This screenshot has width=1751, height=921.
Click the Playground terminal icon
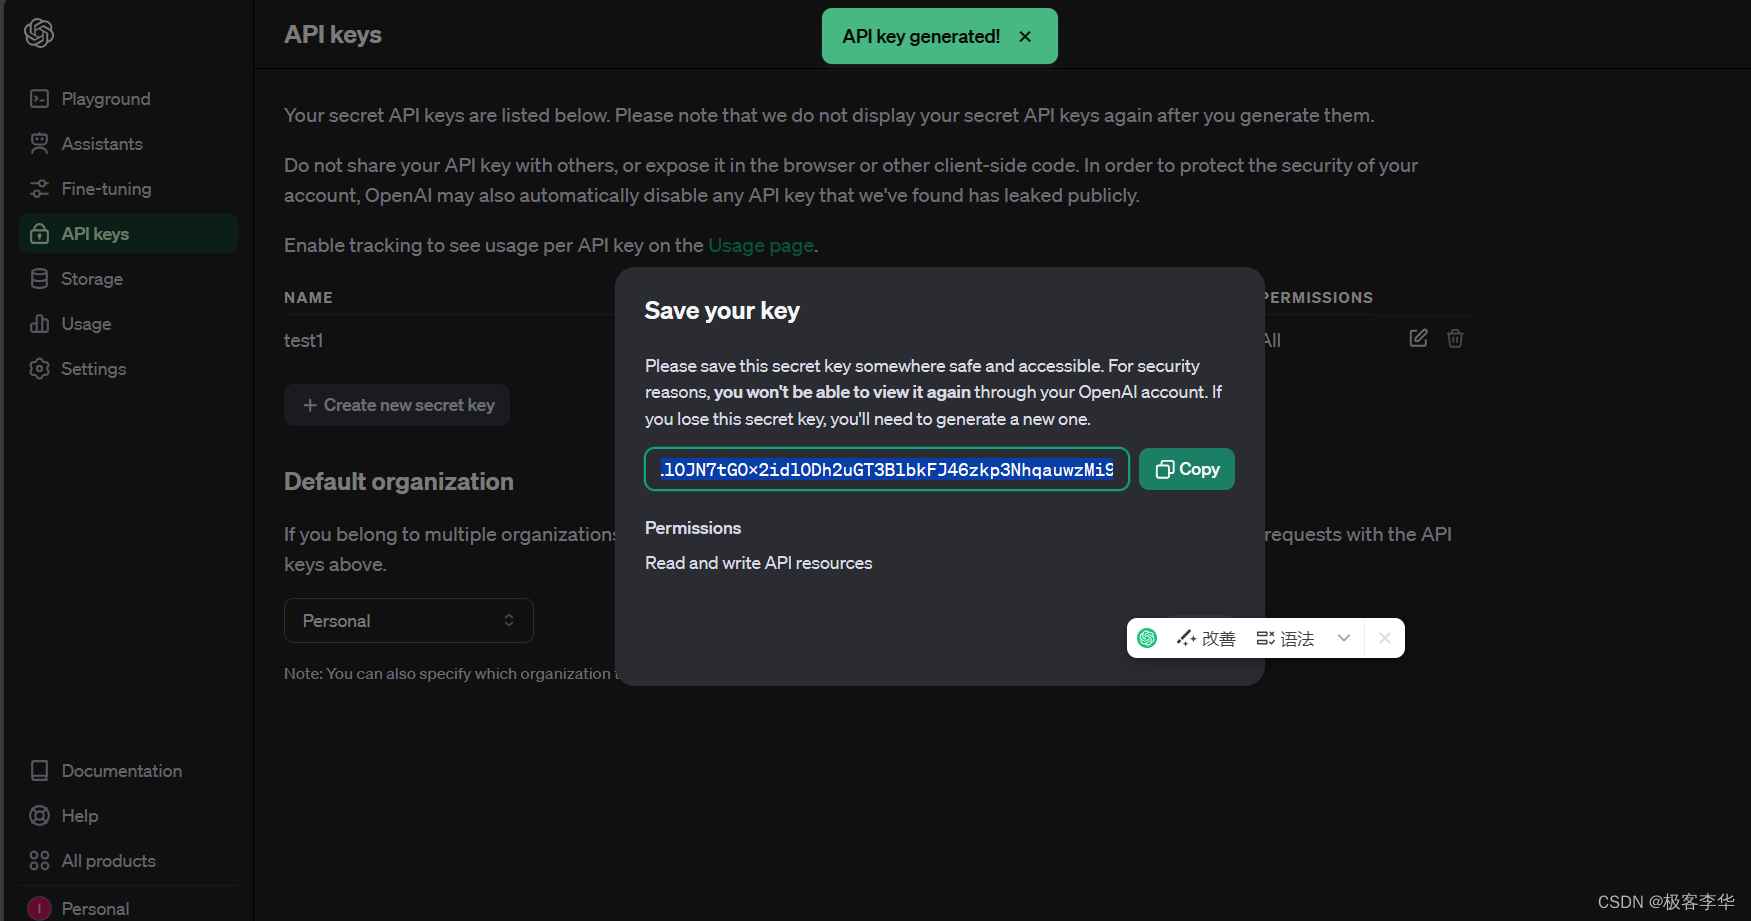40,99
